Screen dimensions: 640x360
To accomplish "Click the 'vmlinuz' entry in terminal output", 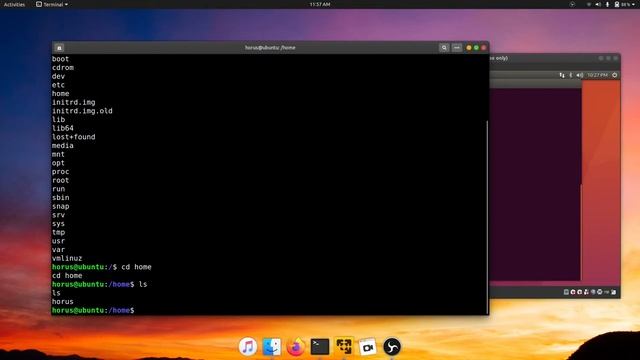I will [67, 258].
